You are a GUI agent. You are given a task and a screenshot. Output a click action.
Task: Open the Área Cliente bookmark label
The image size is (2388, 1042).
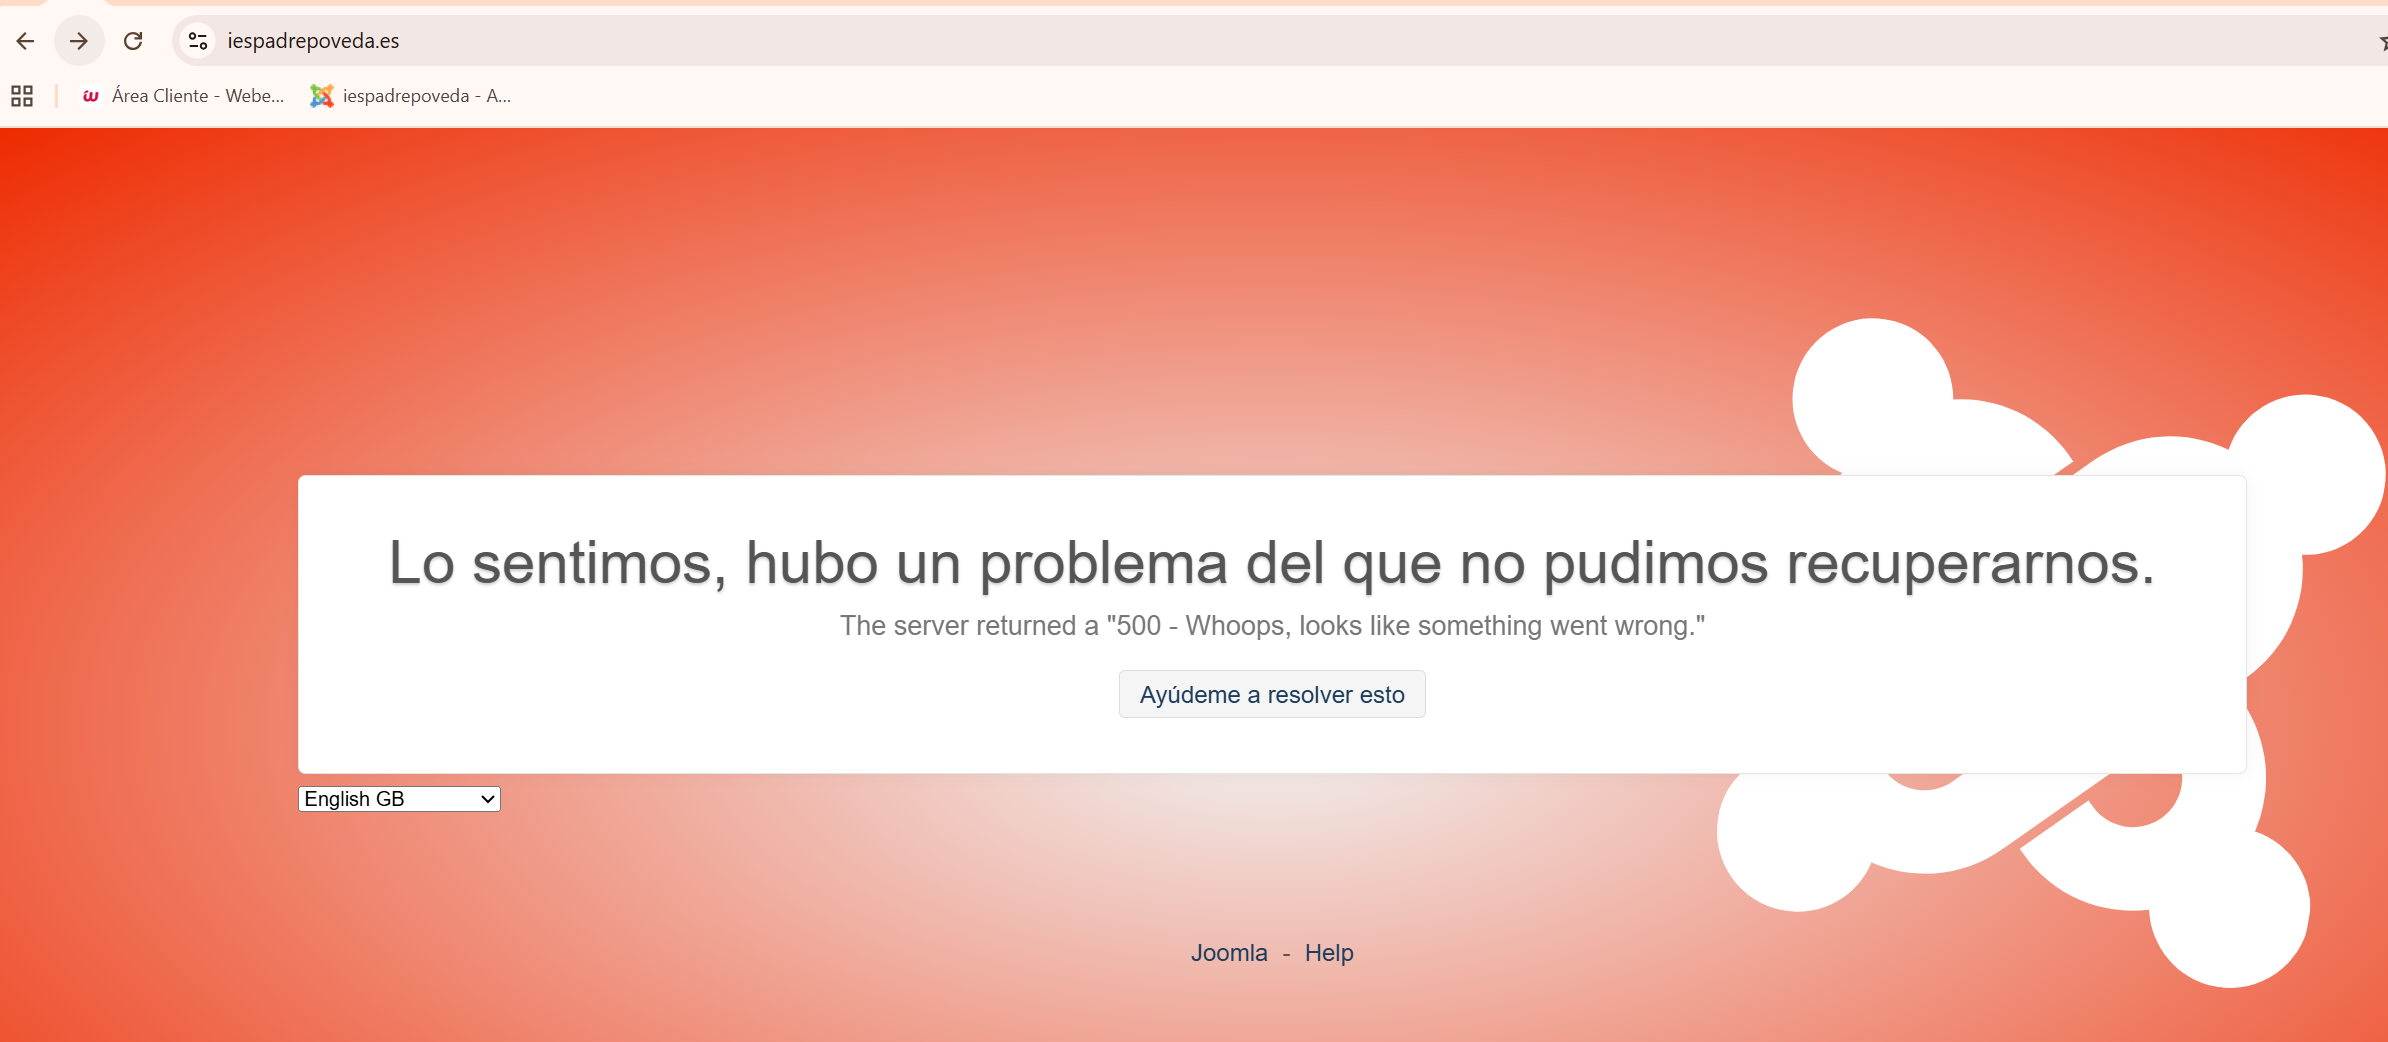[x=198, y=96]
